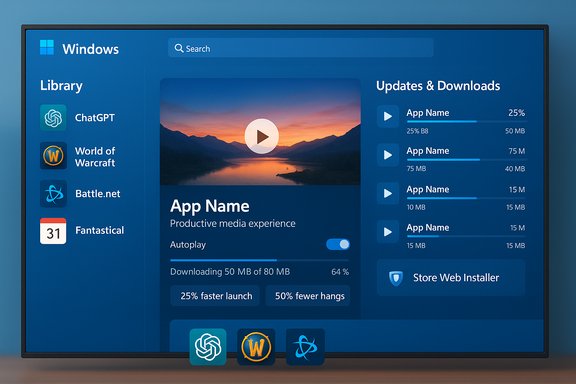Click the featured App Name title
Image resolution: width=576 pixels, height=384 pixels.
click(x=210, y=206)
